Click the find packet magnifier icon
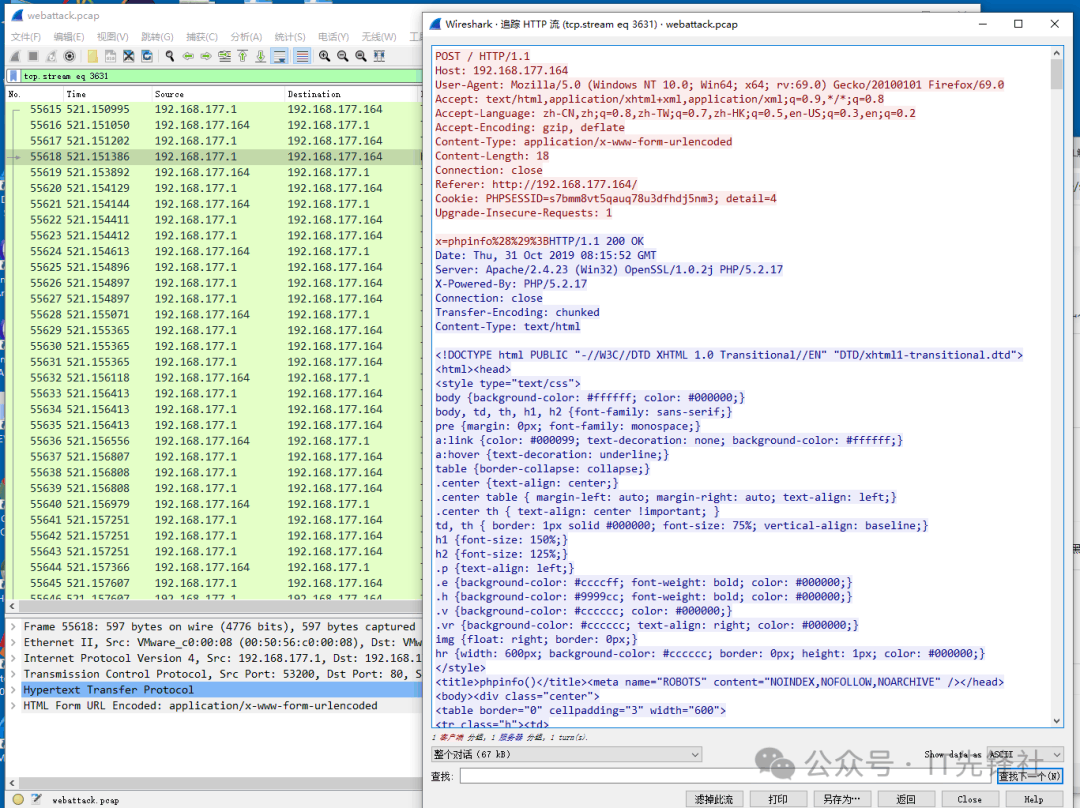 (170, 56)
